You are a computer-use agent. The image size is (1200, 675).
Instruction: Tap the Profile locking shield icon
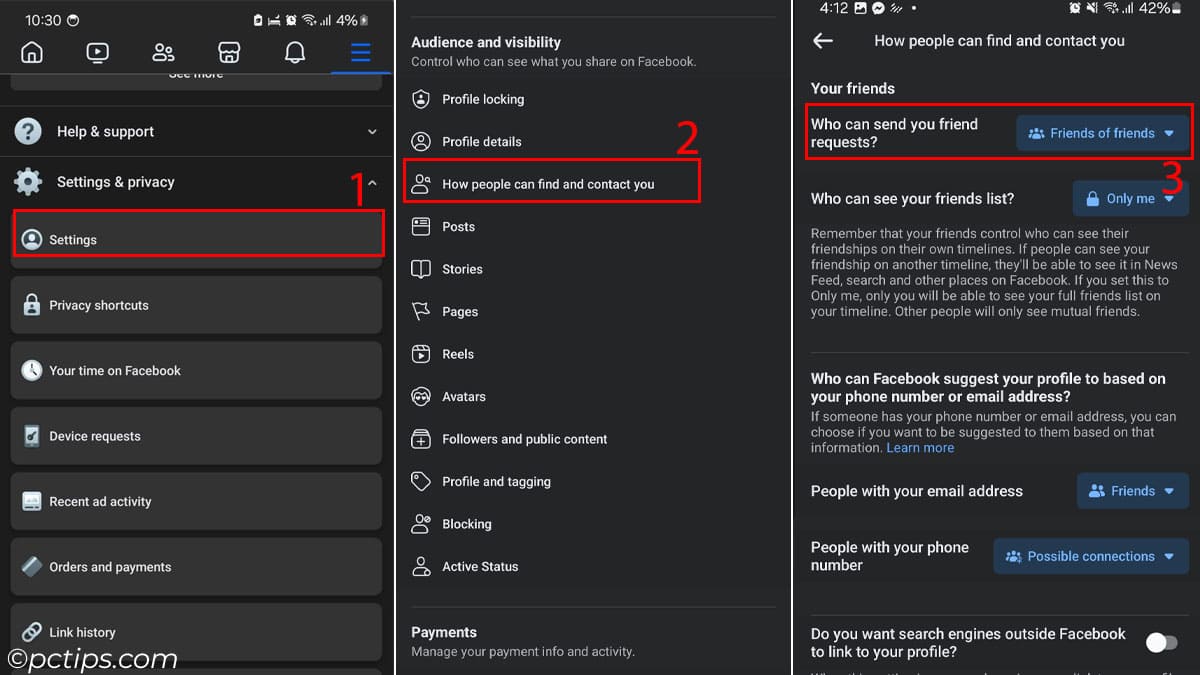pos(422,99)
